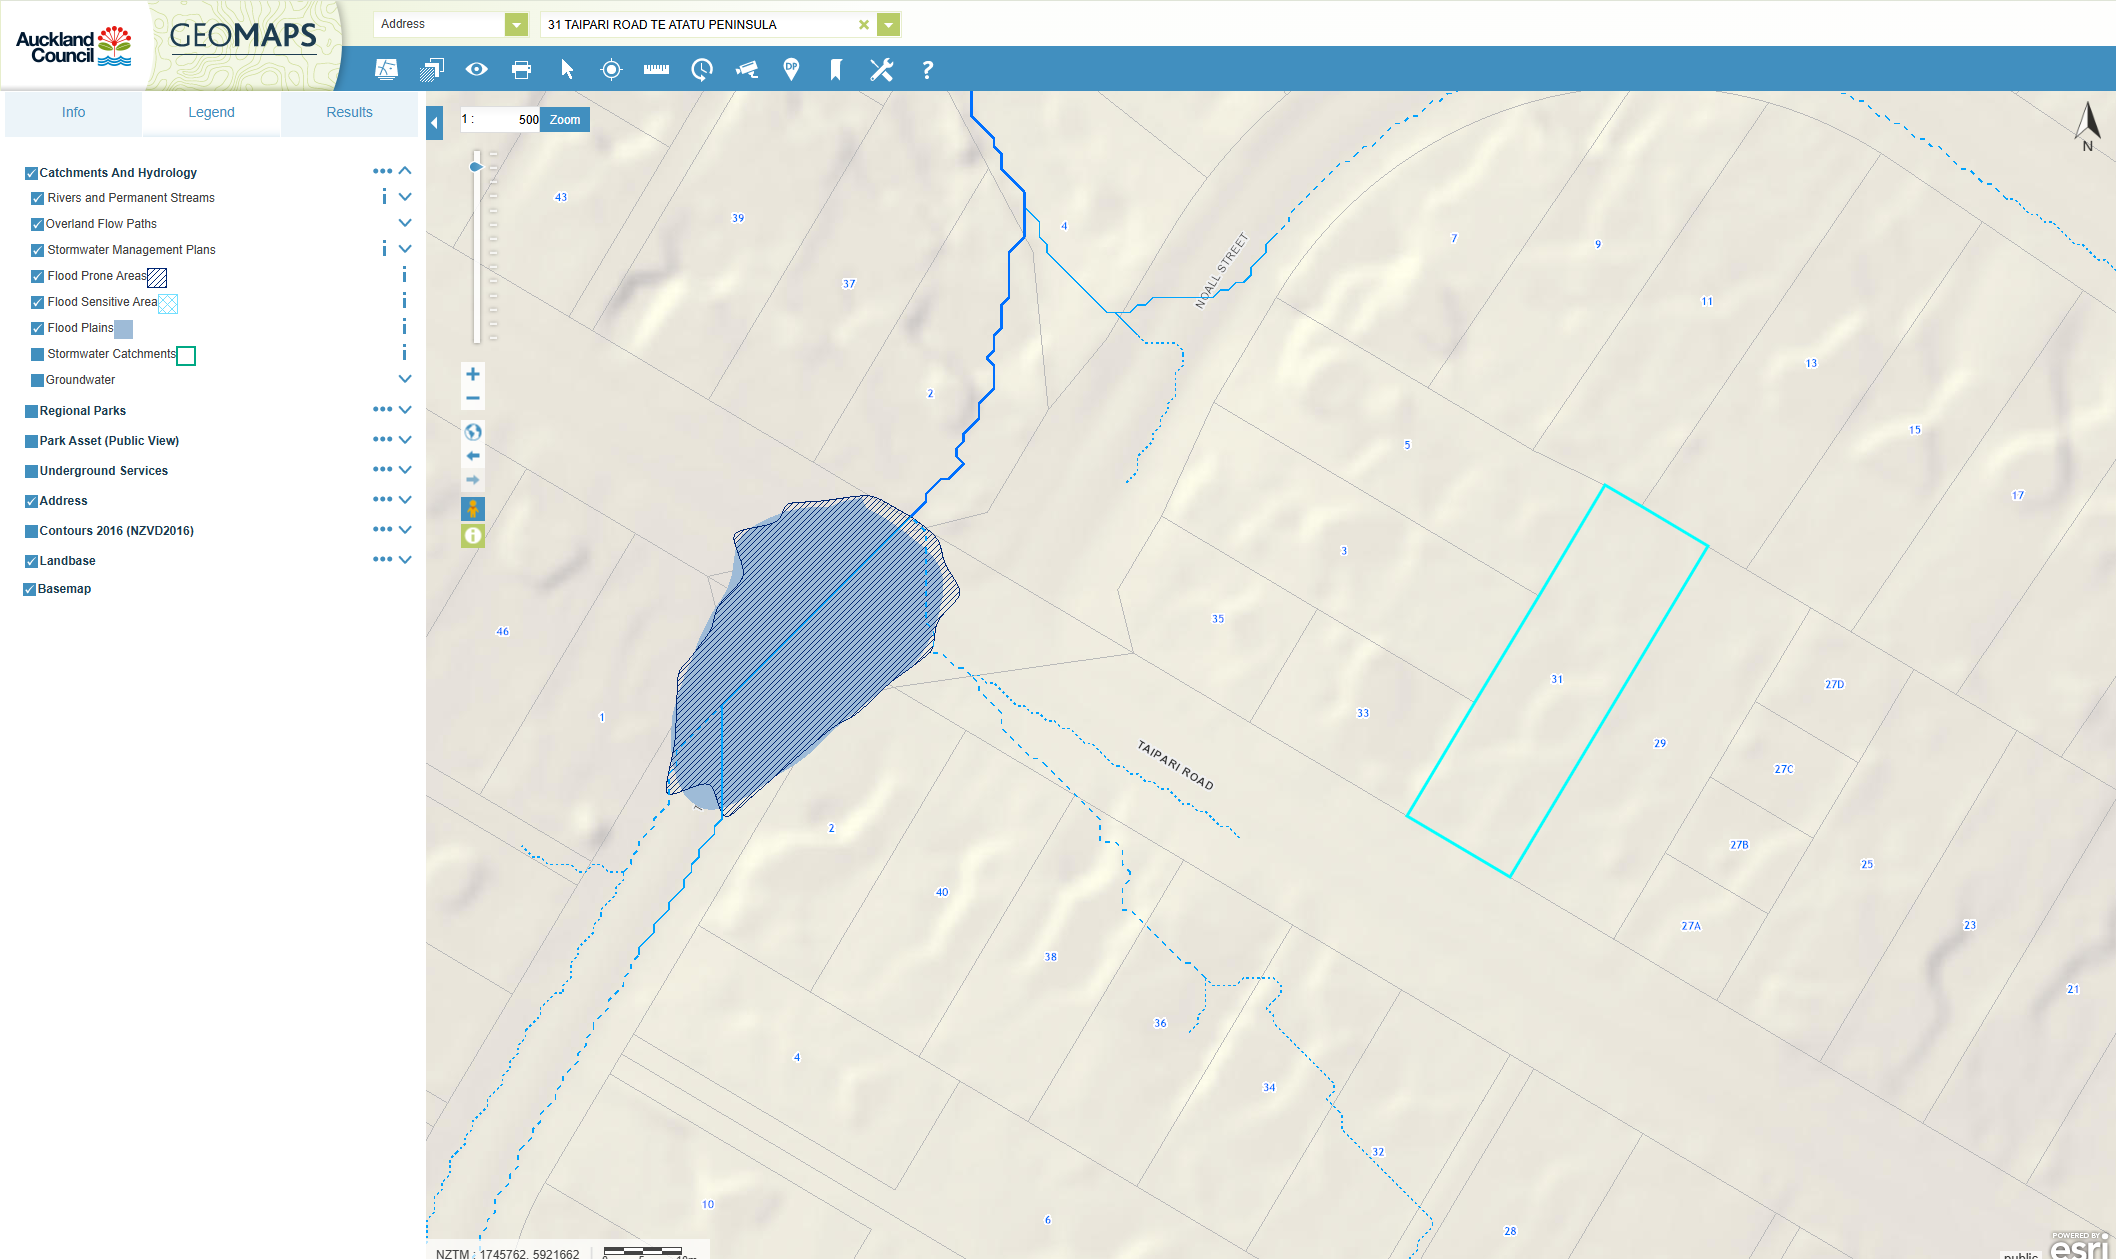Open the help question mark icon
This screenshot has height=1259, width=2116.
click(927, 70)
